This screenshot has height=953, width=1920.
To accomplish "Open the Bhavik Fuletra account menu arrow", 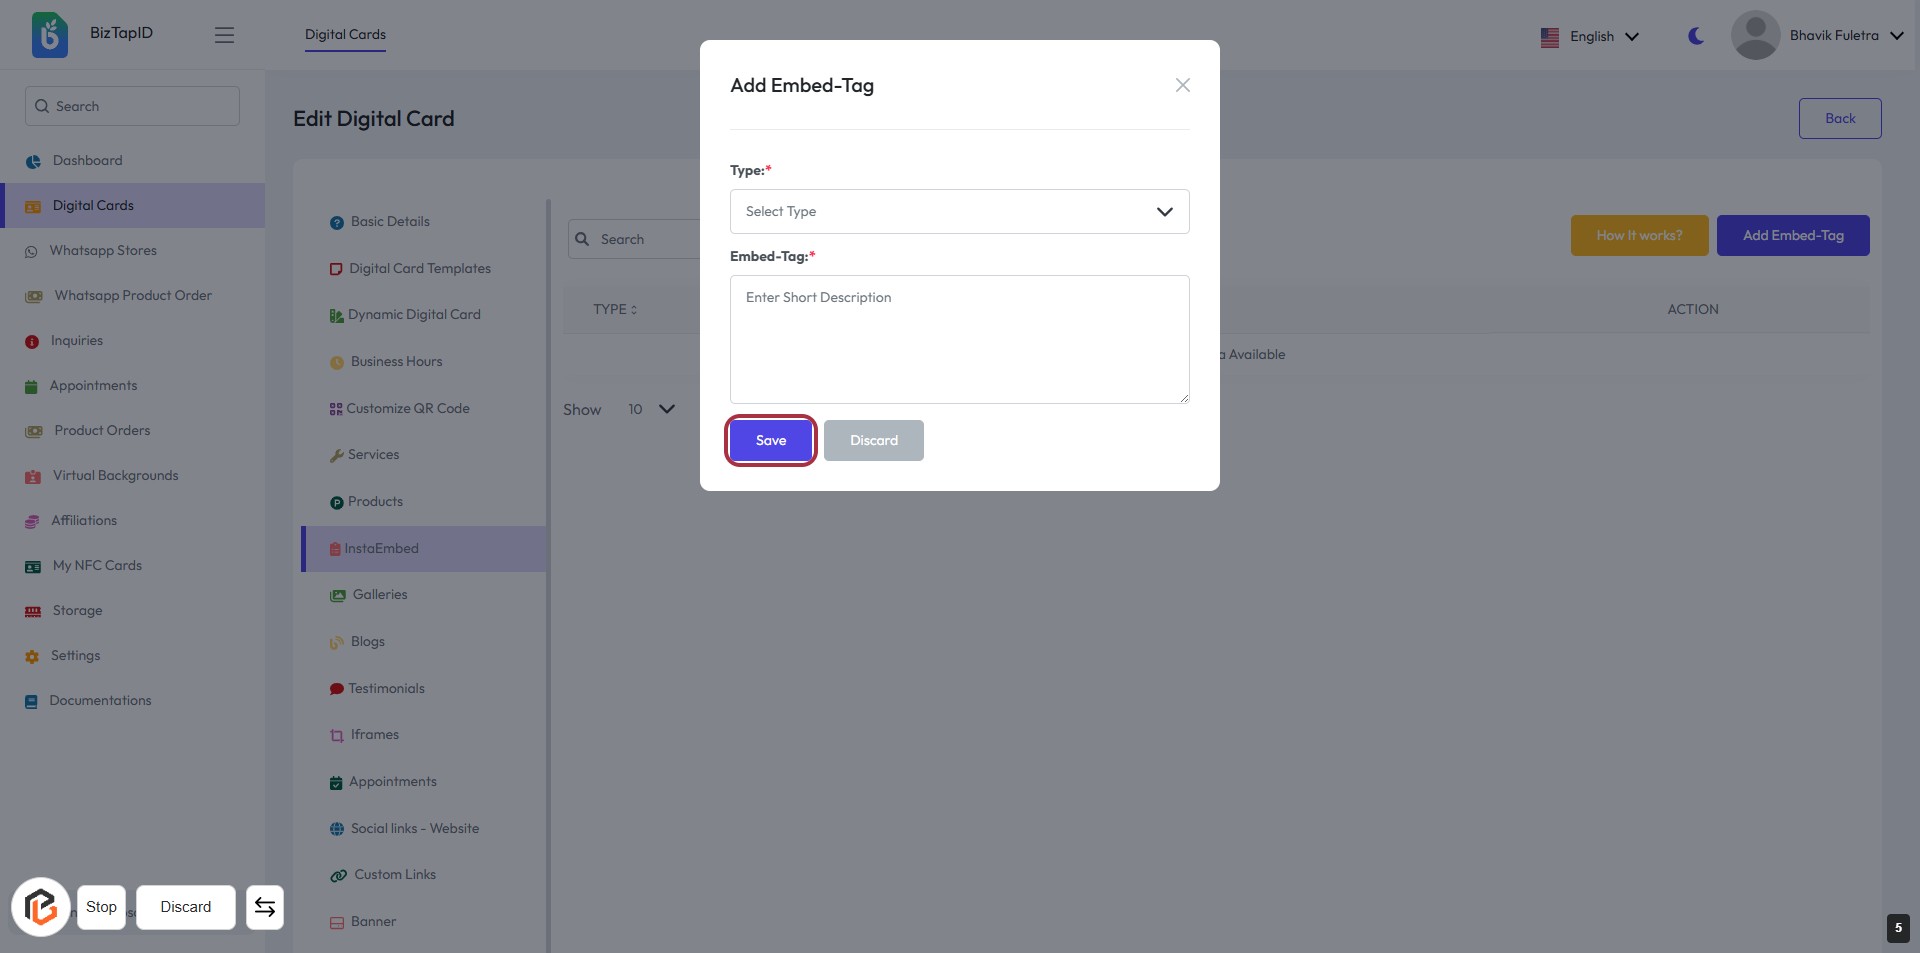I will 1896,36.
